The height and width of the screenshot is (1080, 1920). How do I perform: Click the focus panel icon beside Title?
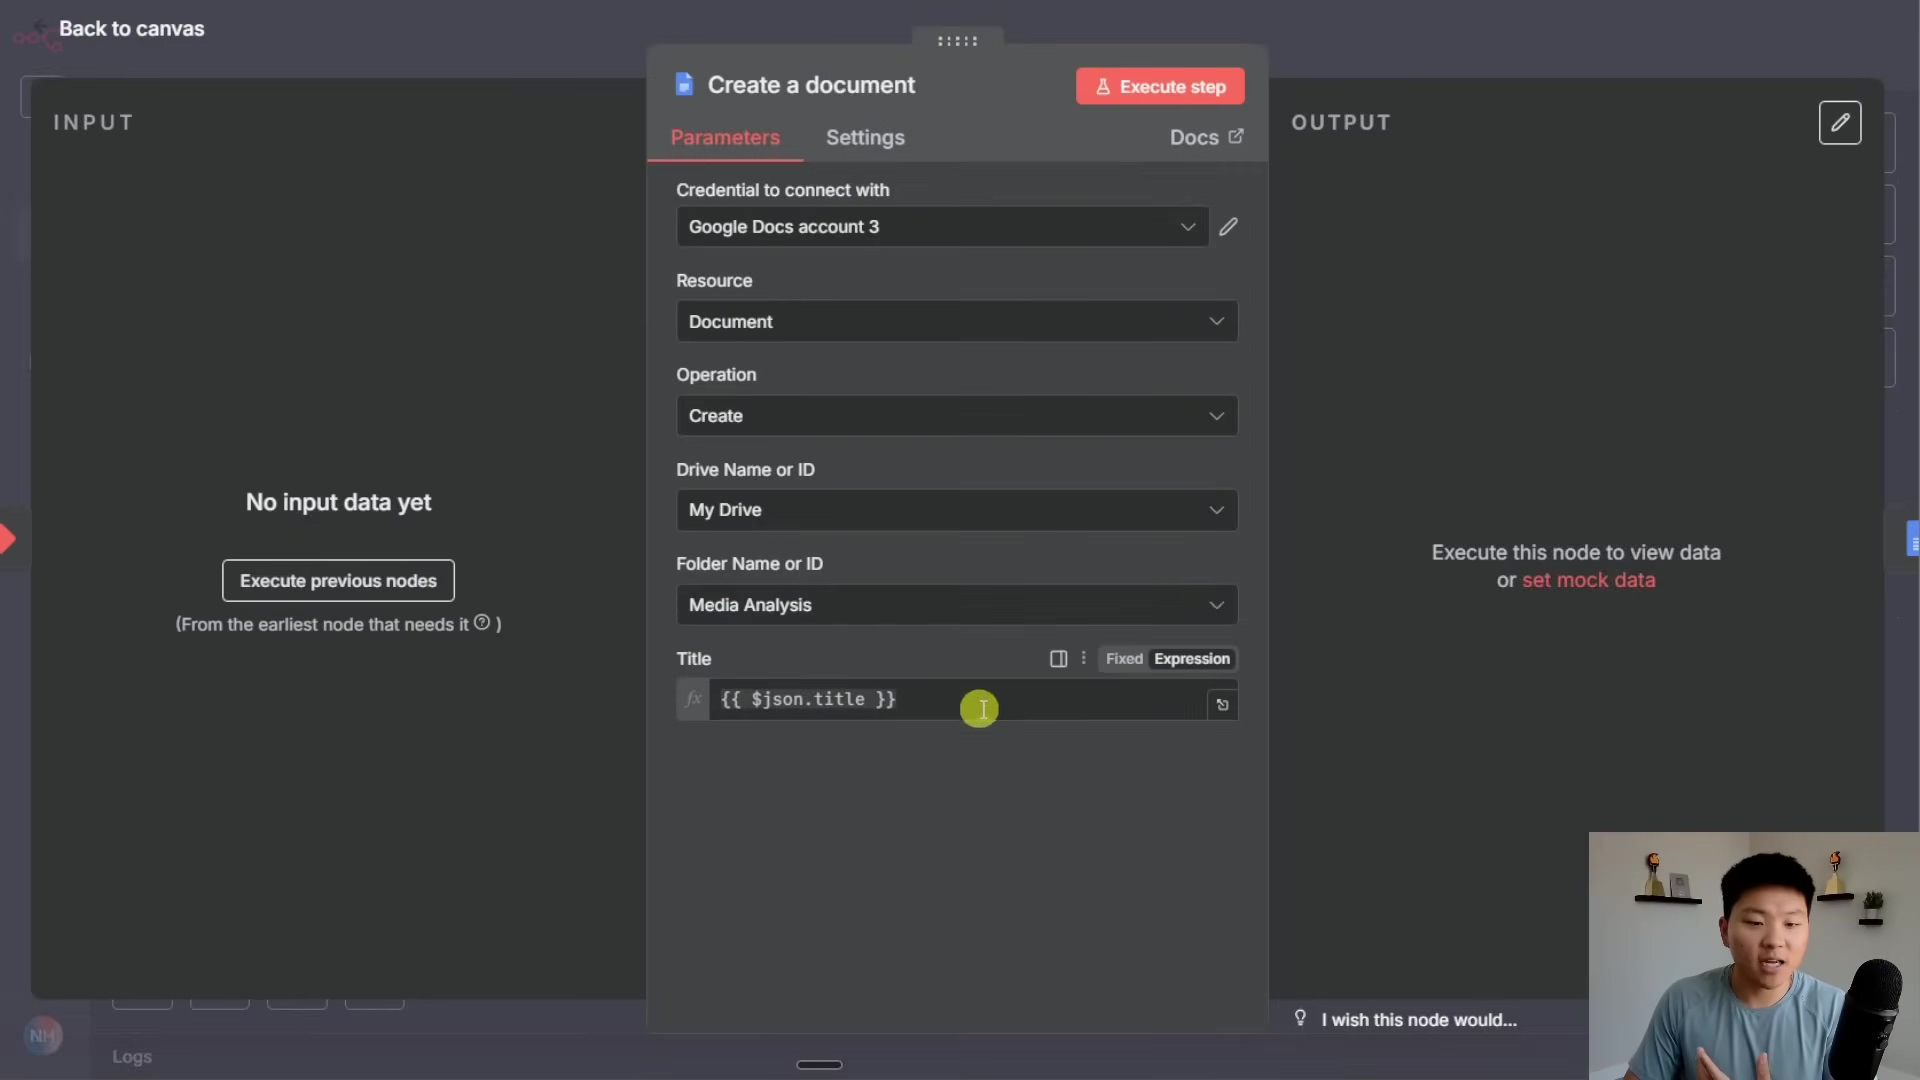tap(1058, 658)
